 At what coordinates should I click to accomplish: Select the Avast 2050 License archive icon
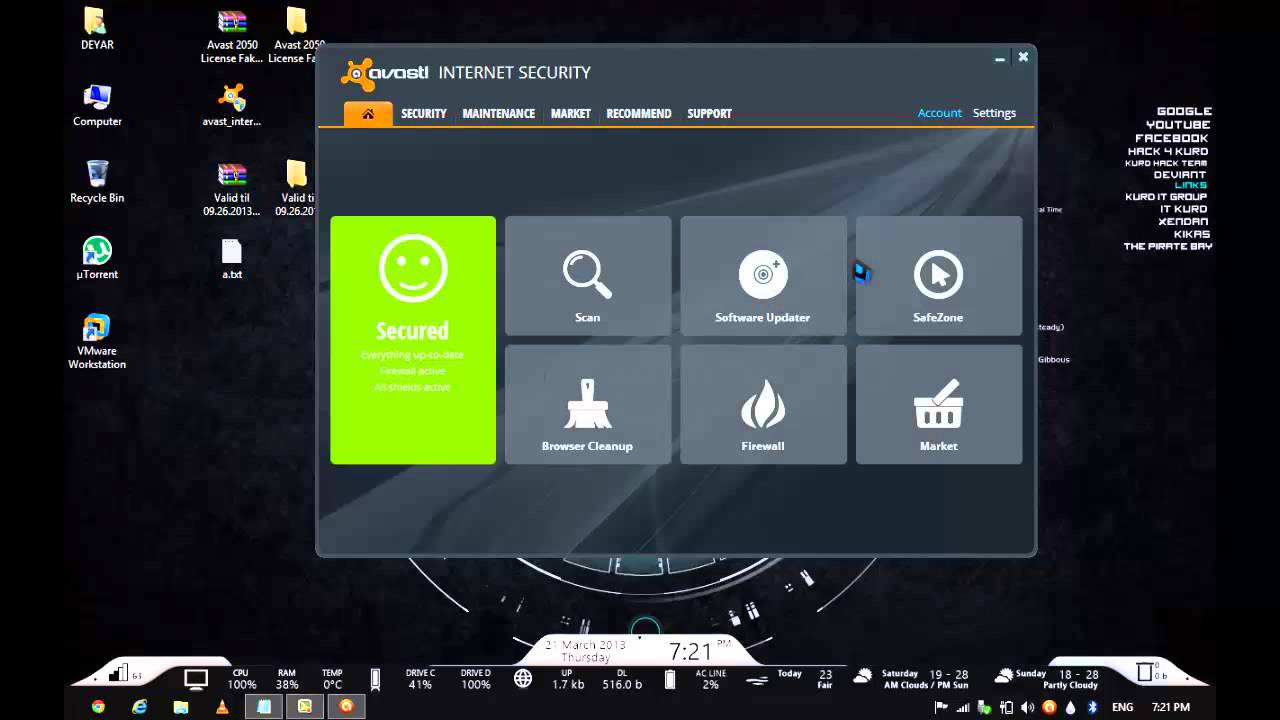[232, 37]
